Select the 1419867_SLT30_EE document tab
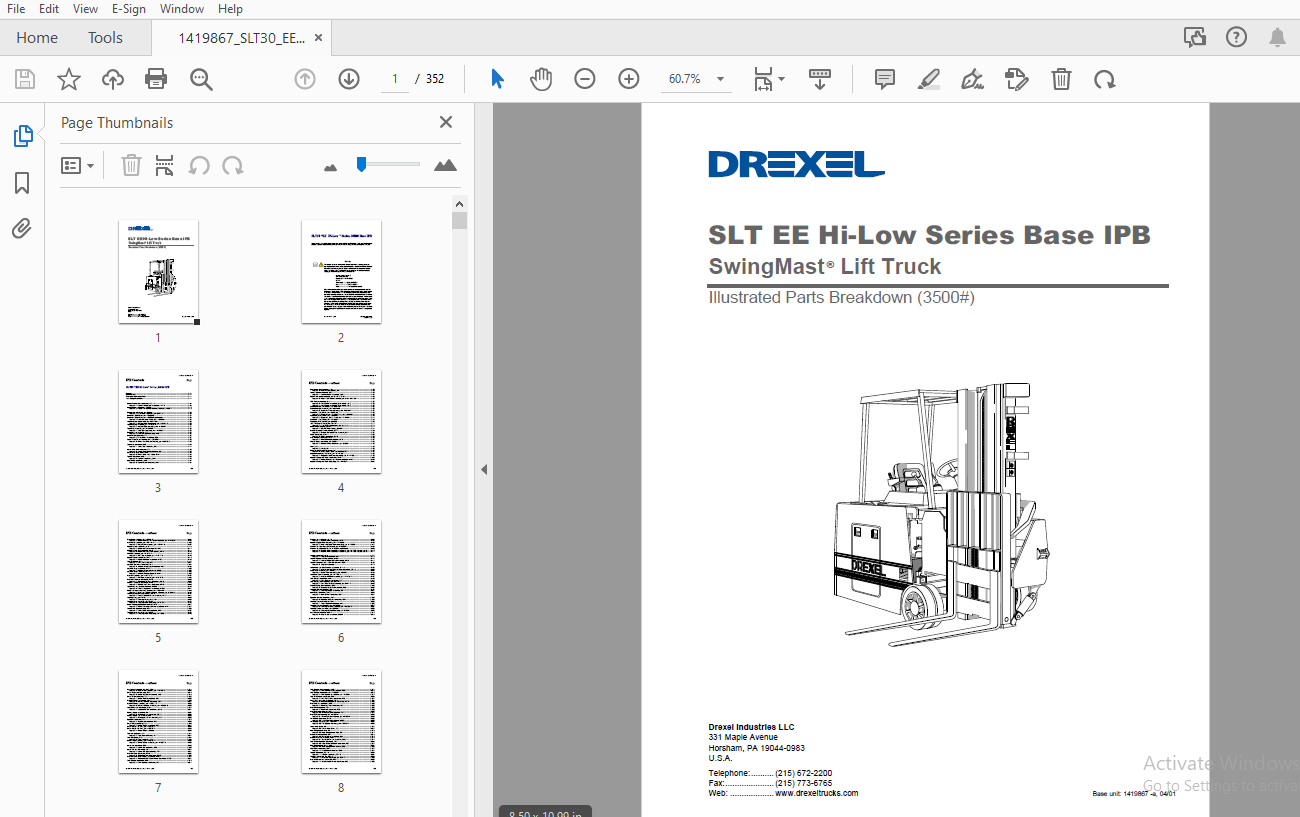 coord(241,38)
